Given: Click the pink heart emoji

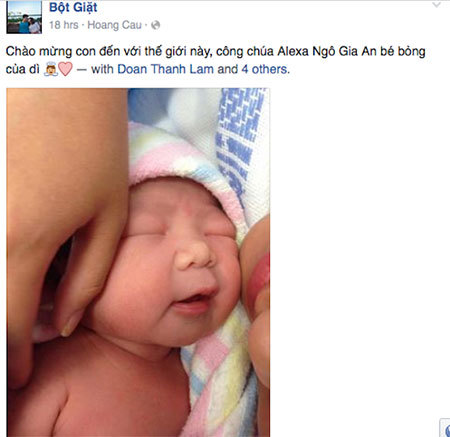Looking at the screenshot, I should coord(65,69).
